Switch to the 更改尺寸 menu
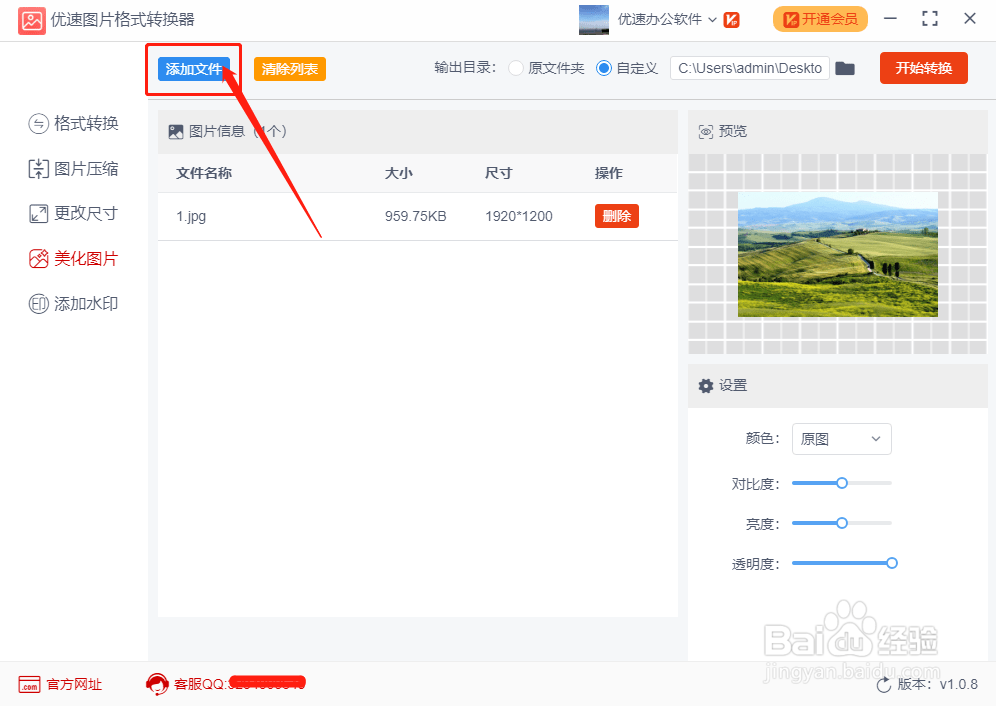This screenshot has width=996, height=706. click(x=74, y=214)
